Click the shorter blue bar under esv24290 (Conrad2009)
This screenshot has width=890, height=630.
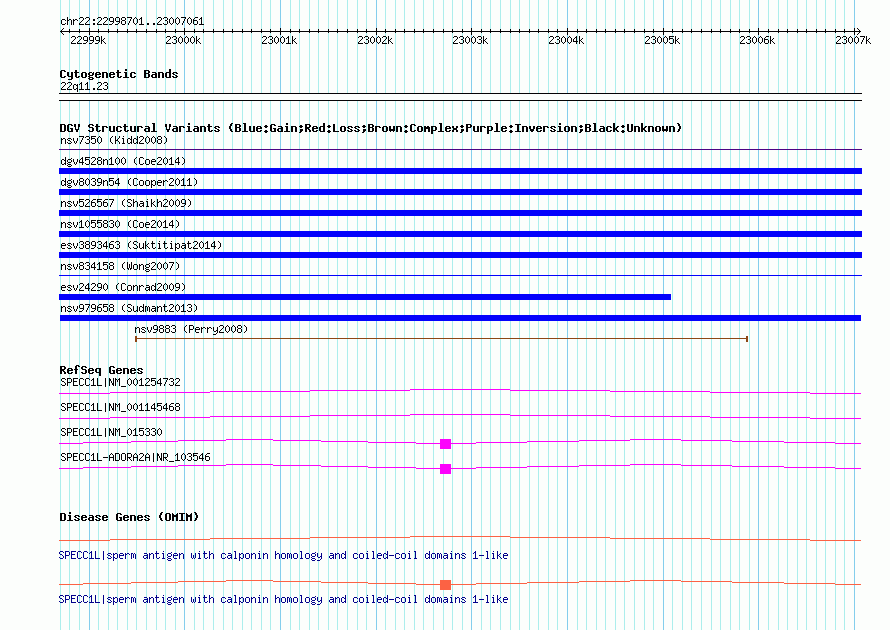pyautogui.click(x=365, y=297)
